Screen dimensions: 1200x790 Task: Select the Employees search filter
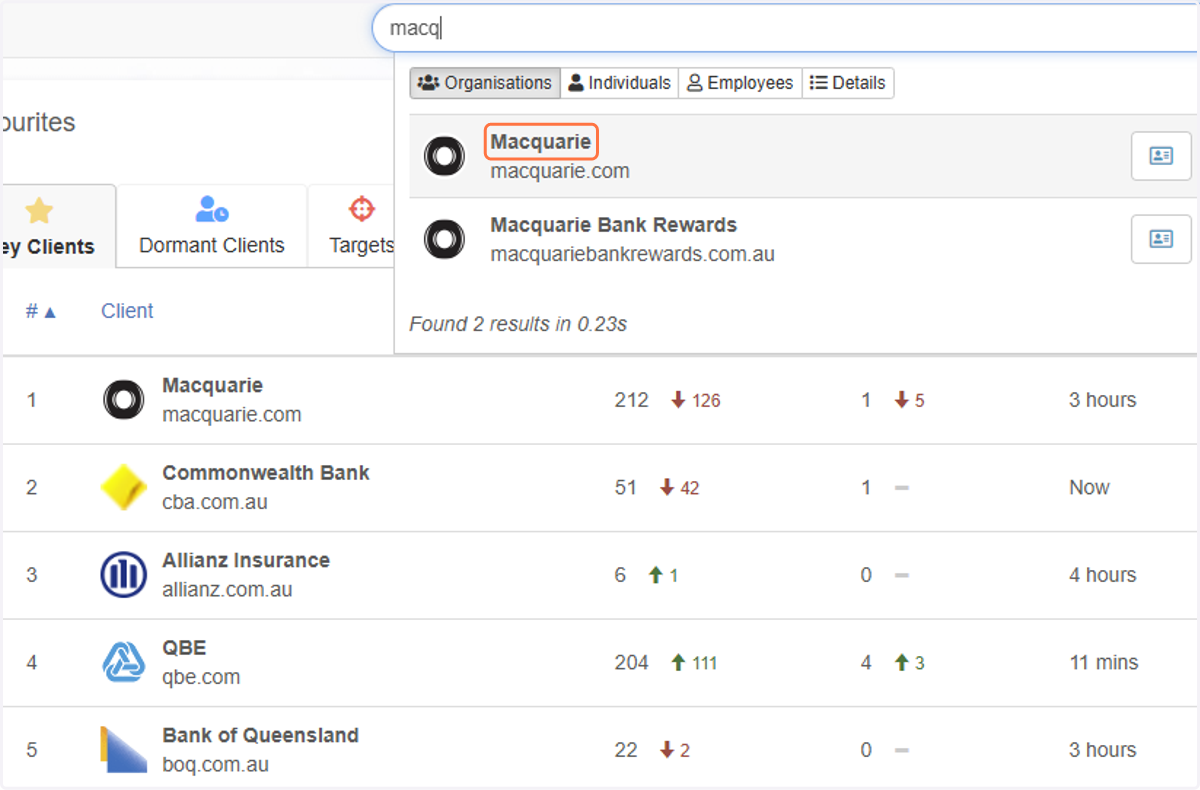pos(740,83)
